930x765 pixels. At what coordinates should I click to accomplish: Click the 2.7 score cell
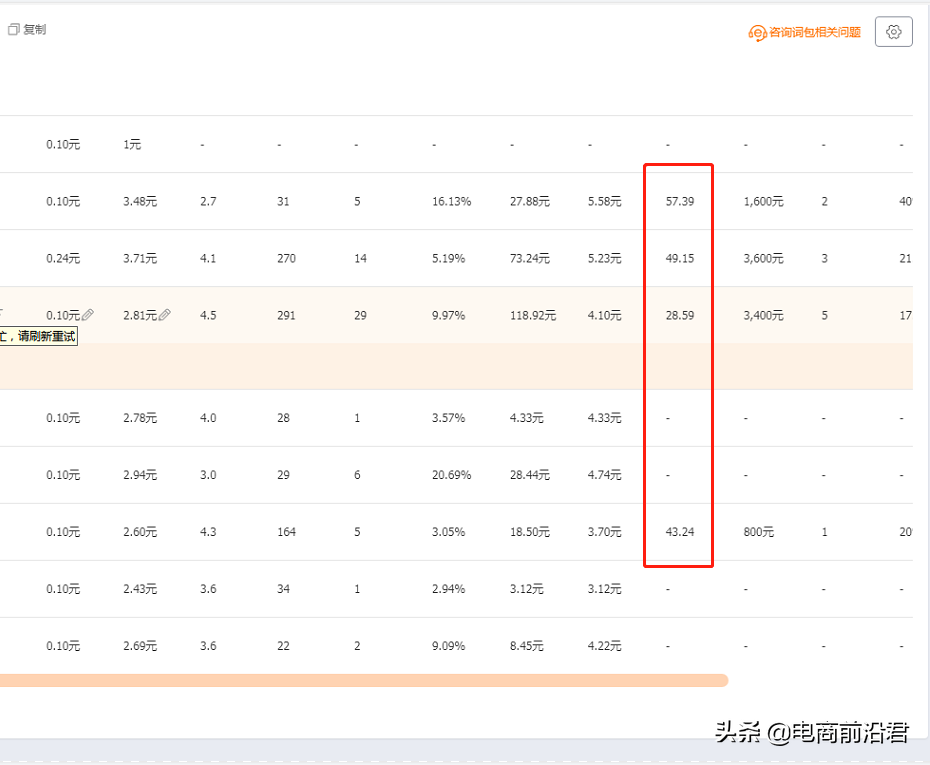click(208, 202)
